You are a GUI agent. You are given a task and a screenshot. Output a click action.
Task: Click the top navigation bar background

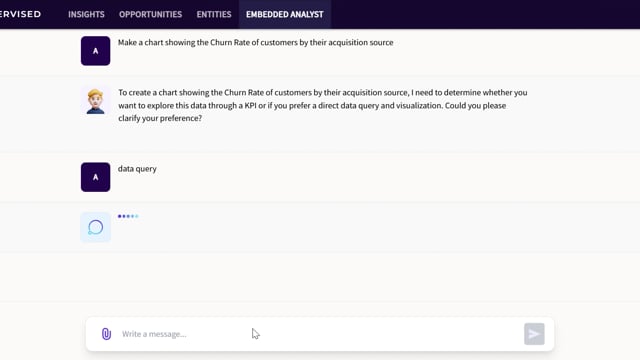(x=482, y=14)
